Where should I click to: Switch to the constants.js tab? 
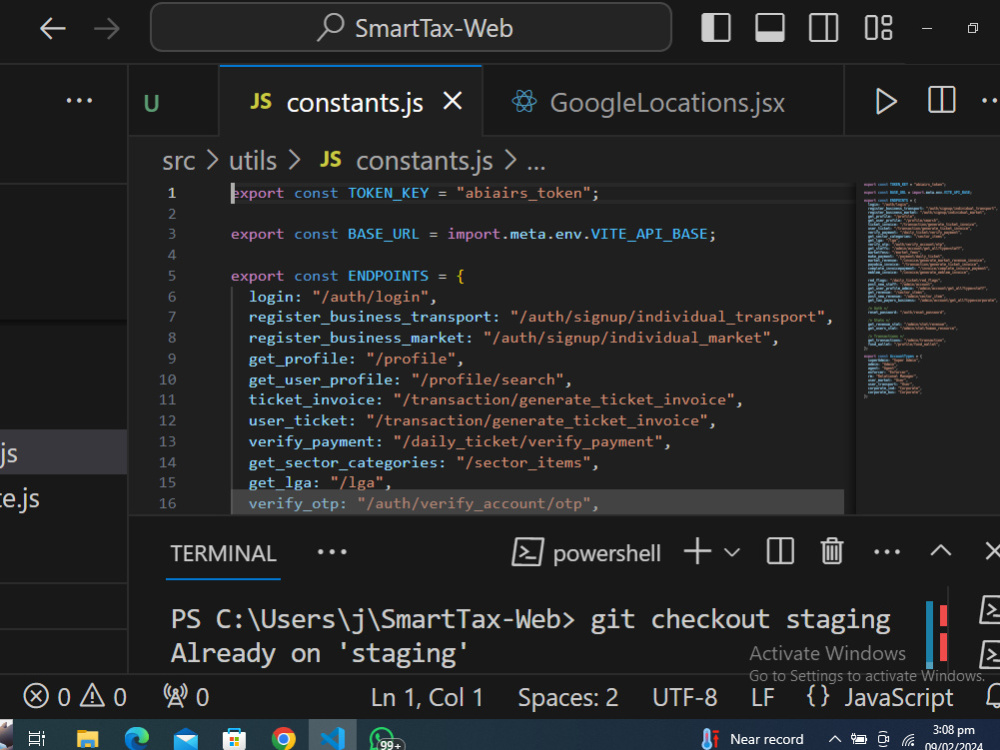click(351, 102)
